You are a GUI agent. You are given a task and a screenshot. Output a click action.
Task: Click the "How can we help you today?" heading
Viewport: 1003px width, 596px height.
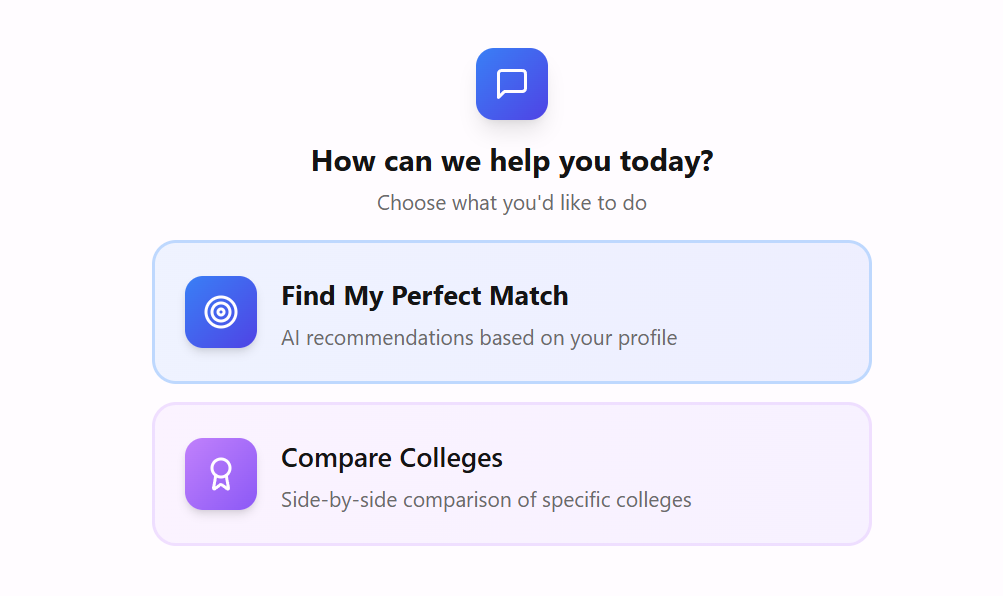[x=512, y=161]
